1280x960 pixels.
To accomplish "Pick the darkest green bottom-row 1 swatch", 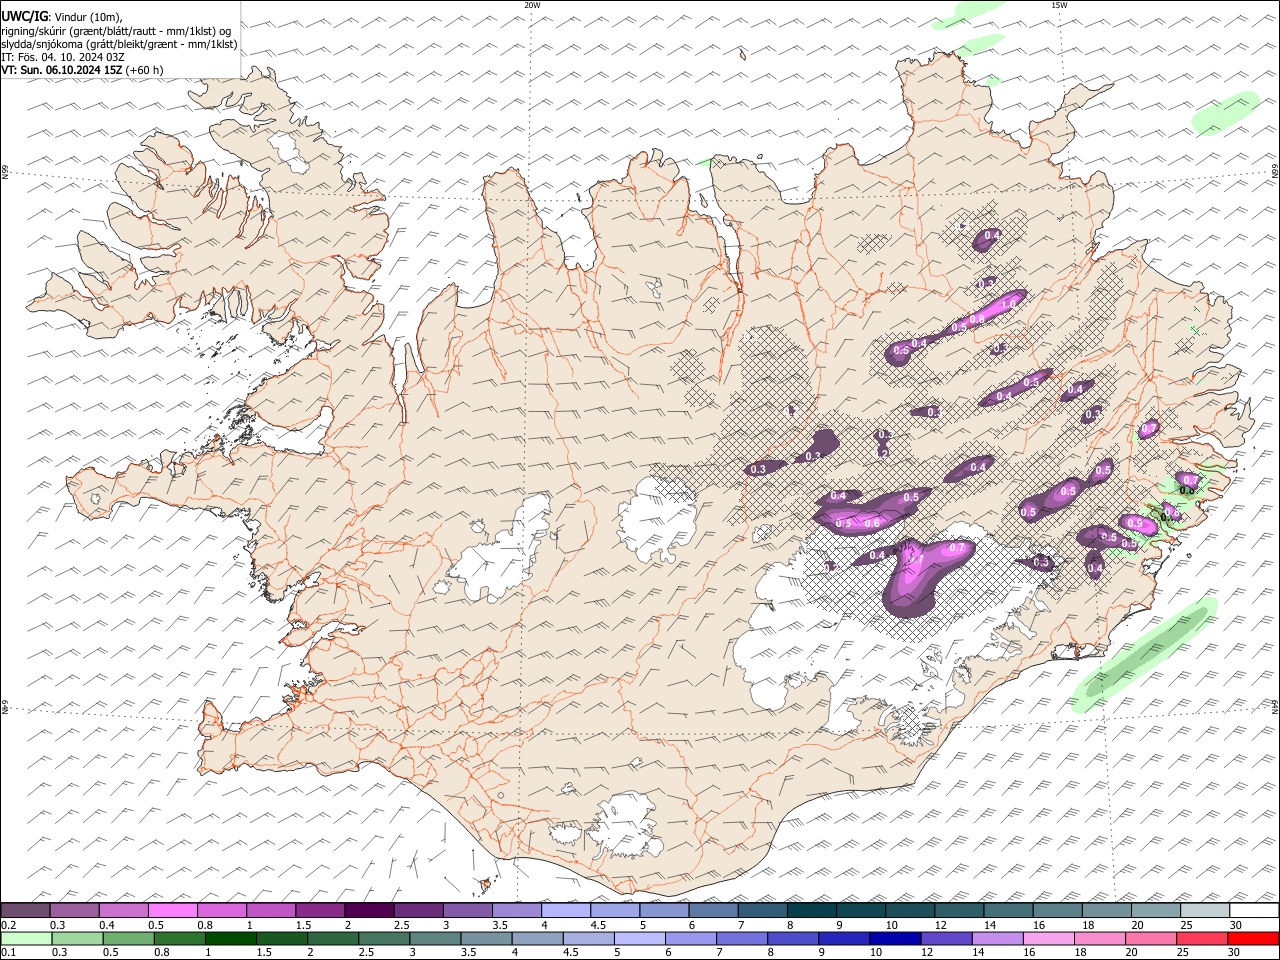I will (x=230, y=938).
